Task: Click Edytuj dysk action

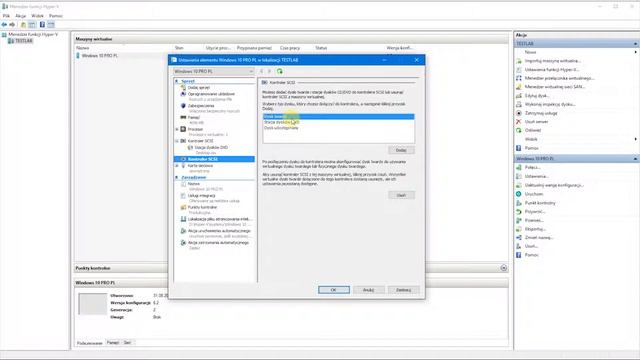Action: click(537, 96)
